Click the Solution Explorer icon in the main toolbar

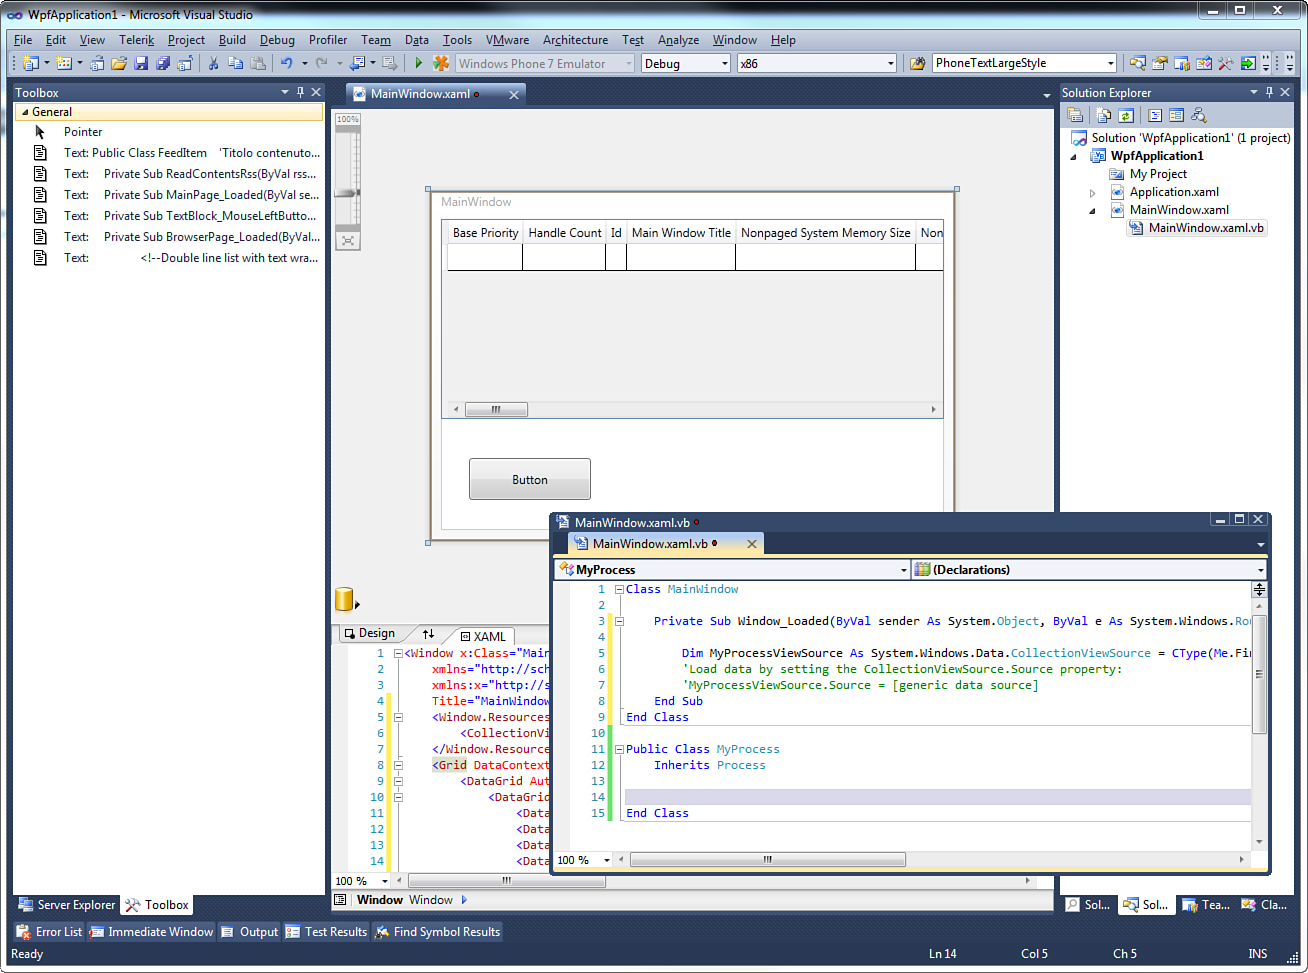tap(1138, 63)
